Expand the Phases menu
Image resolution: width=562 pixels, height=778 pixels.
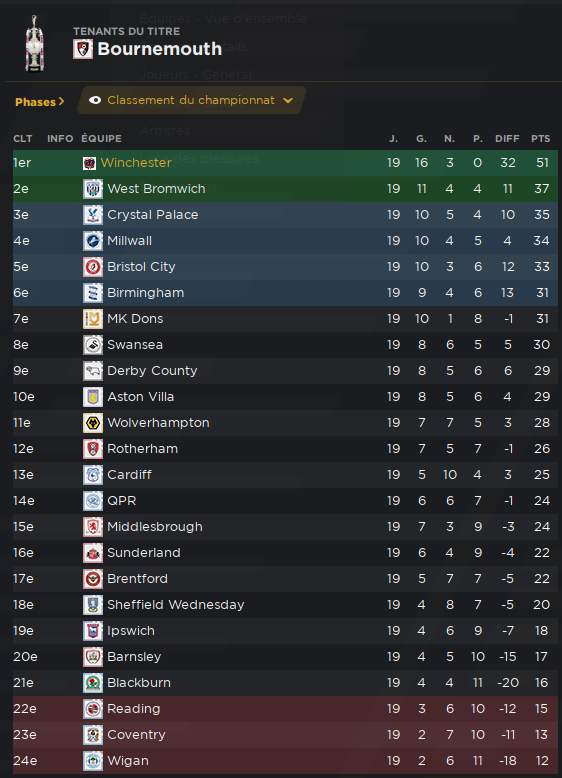[40, 102]
